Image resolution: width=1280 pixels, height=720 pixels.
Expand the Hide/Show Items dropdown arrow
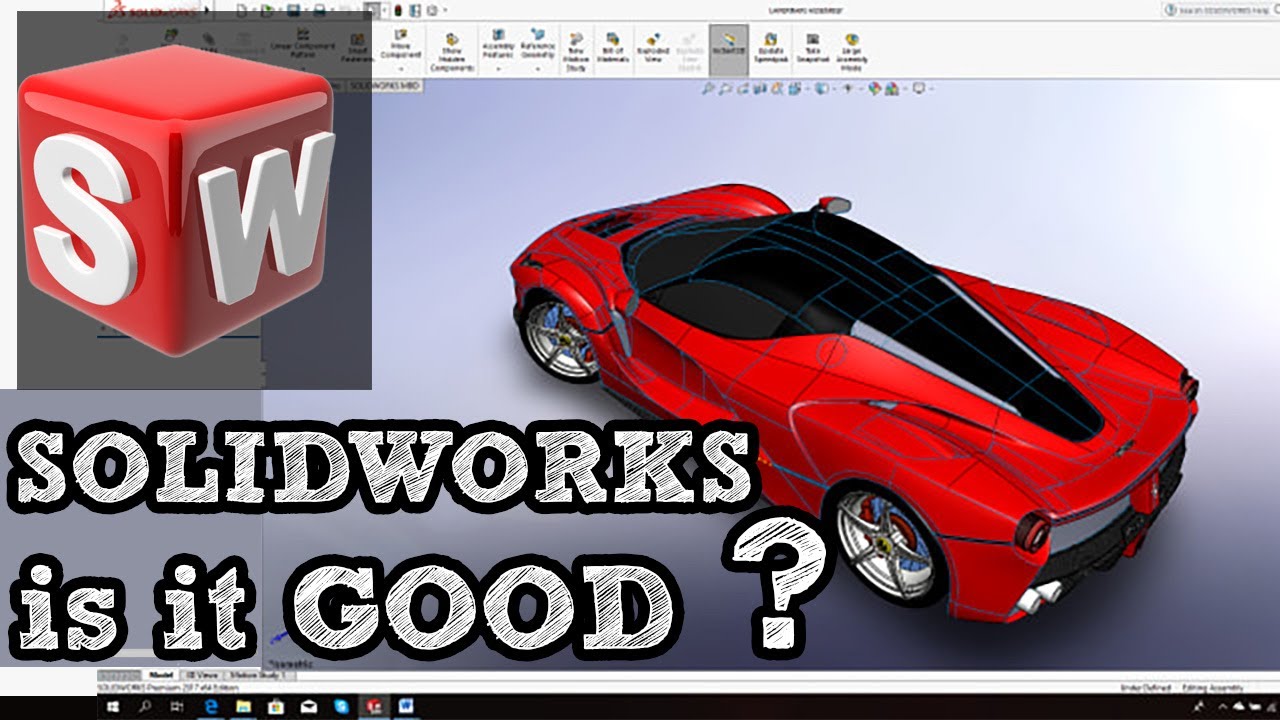861,89
